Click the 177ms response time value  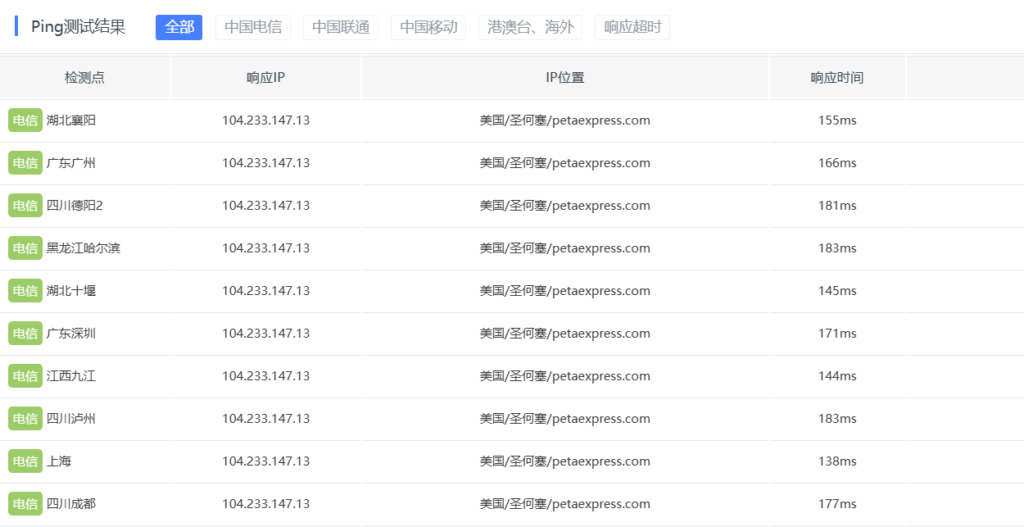click(x=837, y=504)
